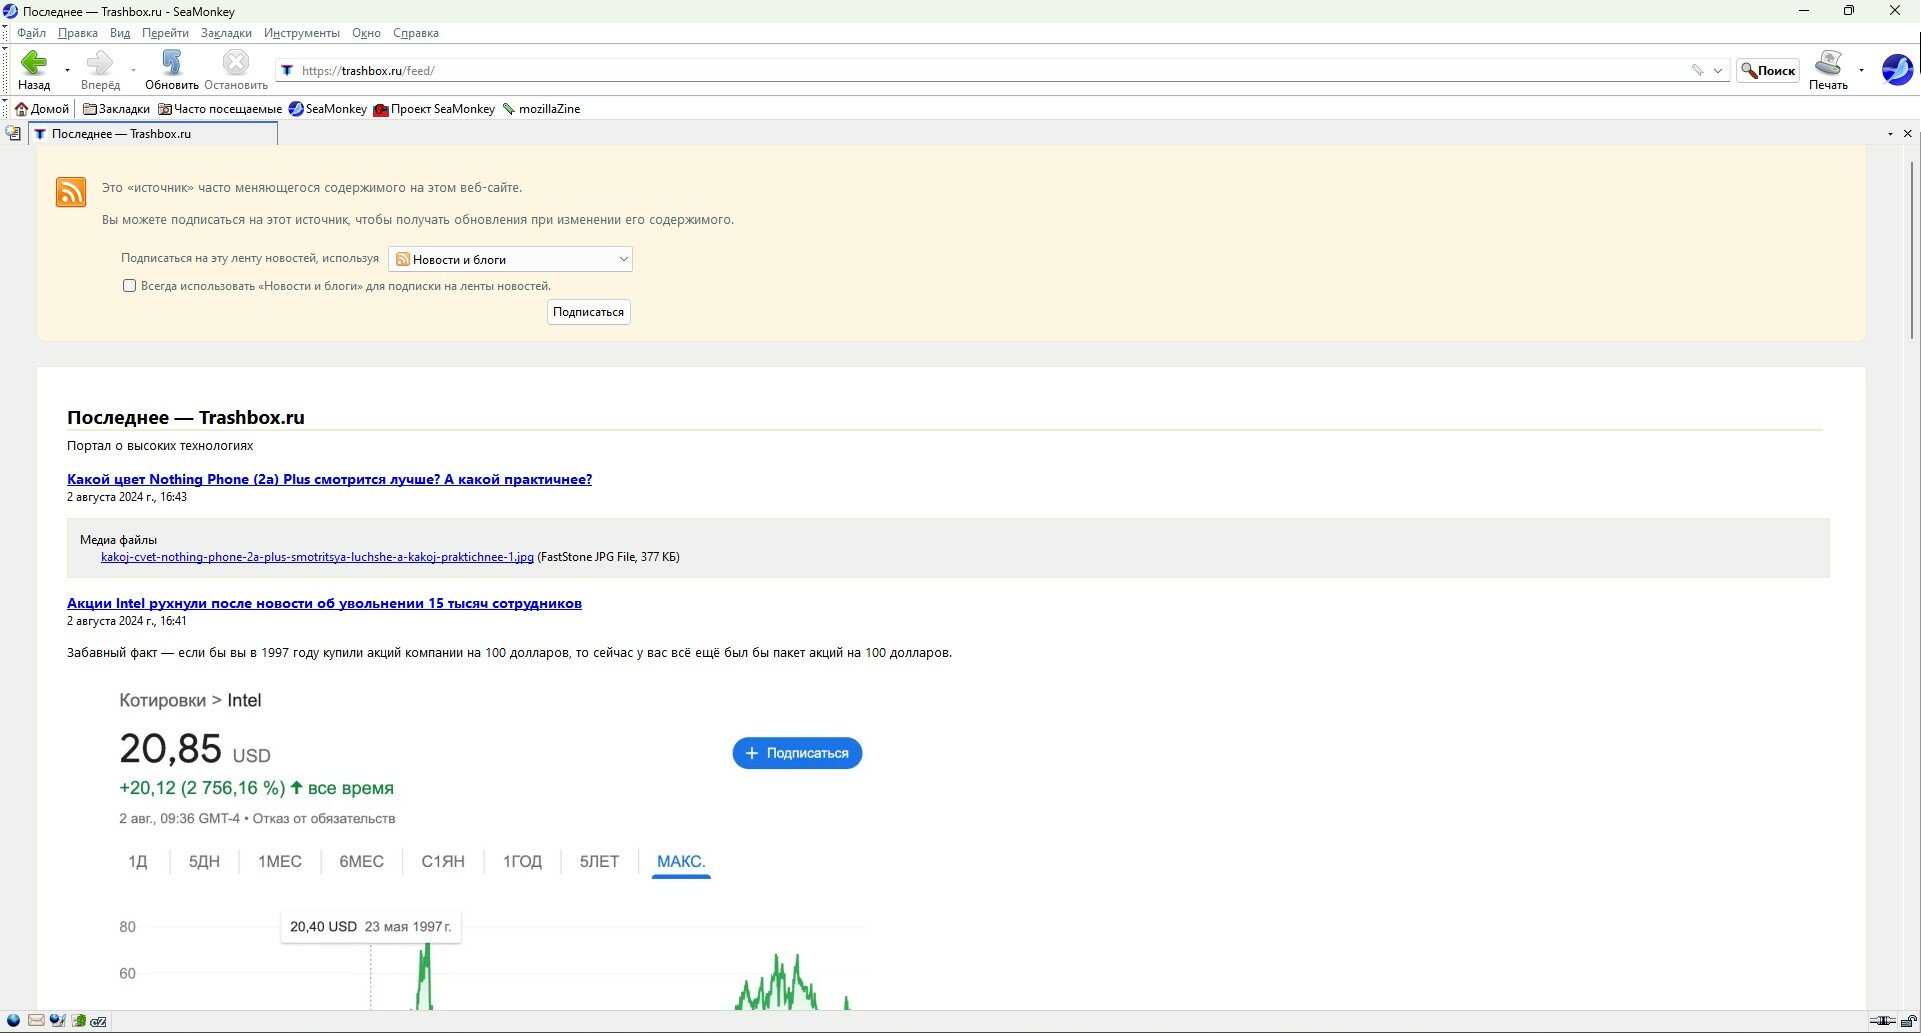
Task: Open the «Новости и блоги» feed reader dropdown
Action: [x=510, y=259]
